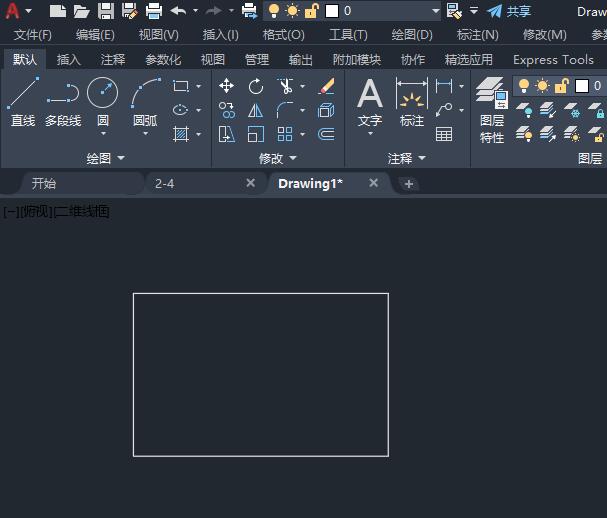Activate the Copy tool
The width and height of the screenshot is (607, 518).
coord(226,110)
